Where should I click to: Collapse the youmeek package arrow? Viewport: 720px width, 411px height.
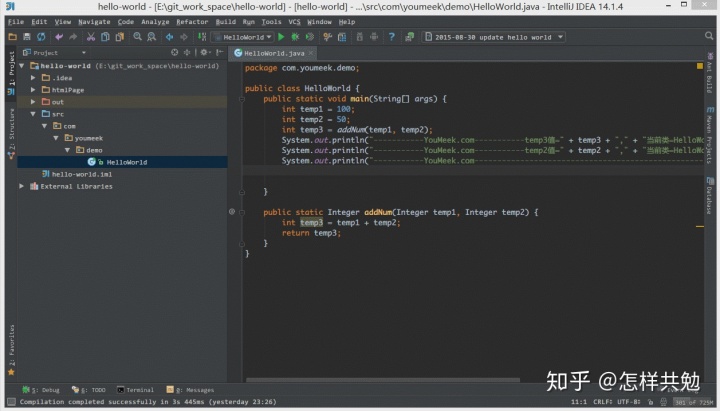tap(56, 138)
